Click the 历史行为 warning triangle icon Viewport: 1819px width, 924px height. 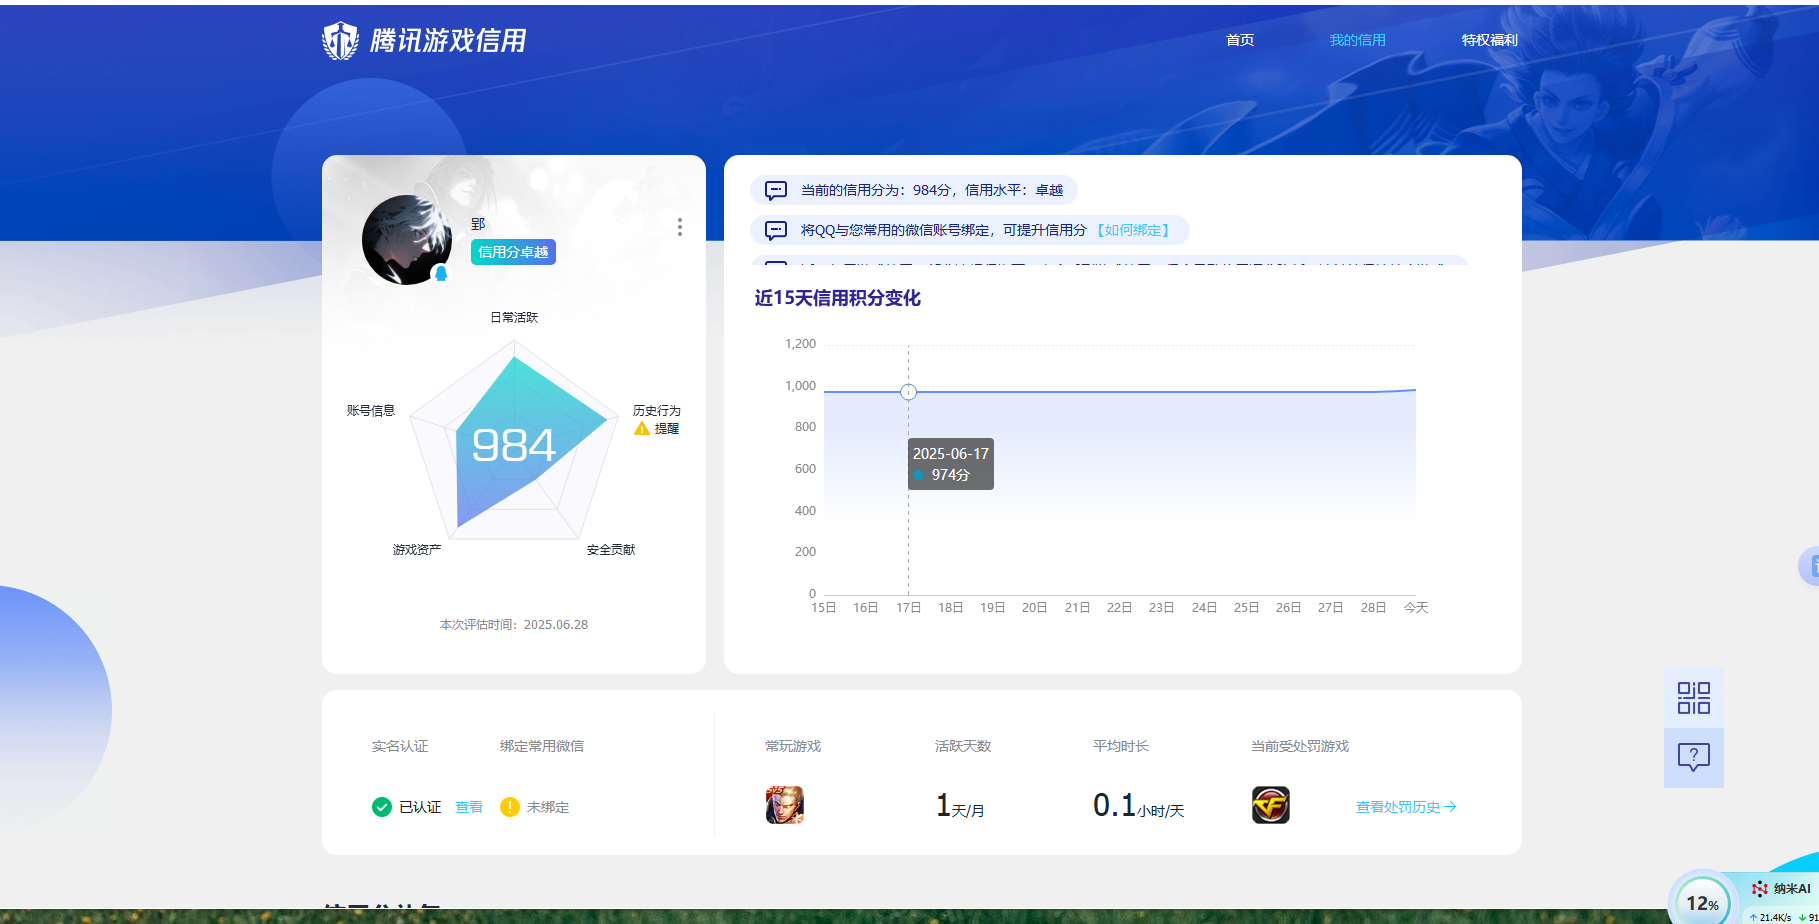click(x=642, y=428)
